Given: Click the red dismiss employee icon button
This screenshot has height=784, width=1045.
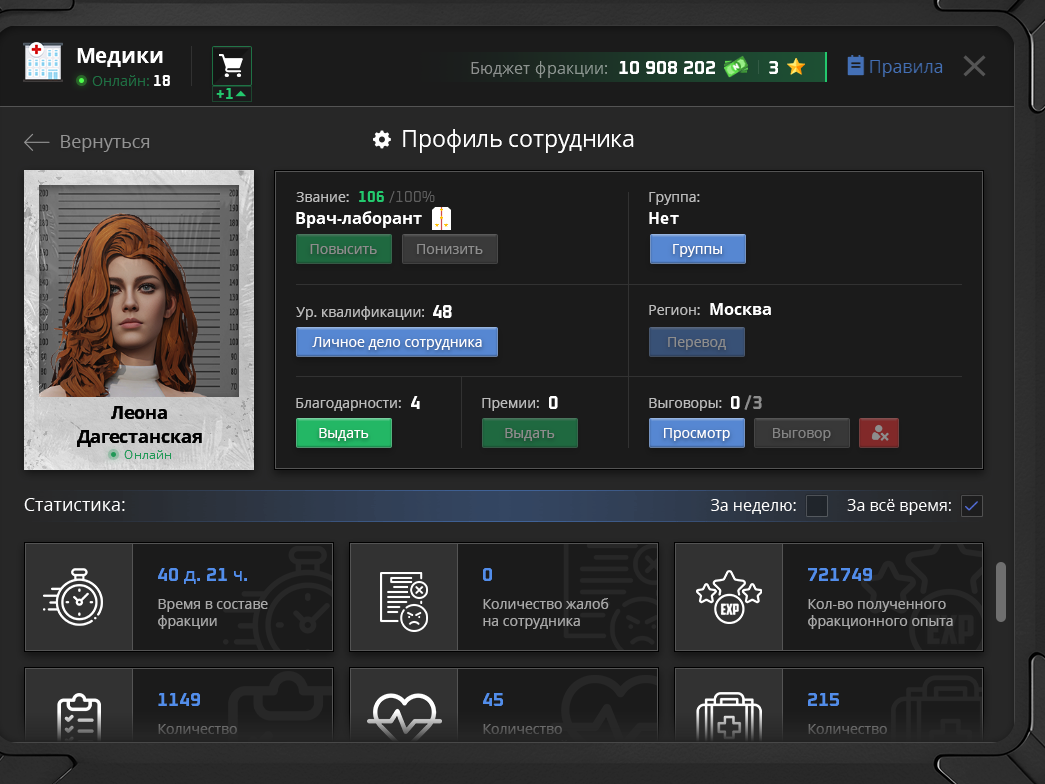Looking at the screenshot, I should (x=879, y=433).
